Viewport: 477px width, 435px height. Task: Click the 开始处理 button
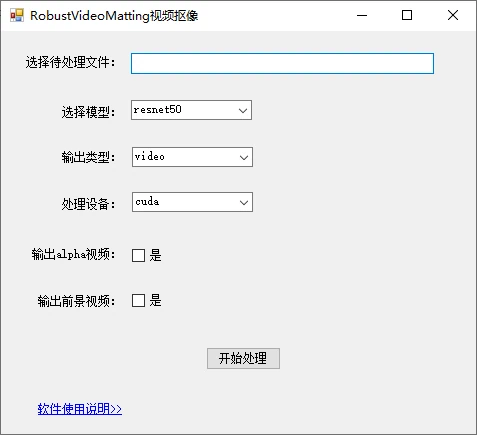pos(243,359)
